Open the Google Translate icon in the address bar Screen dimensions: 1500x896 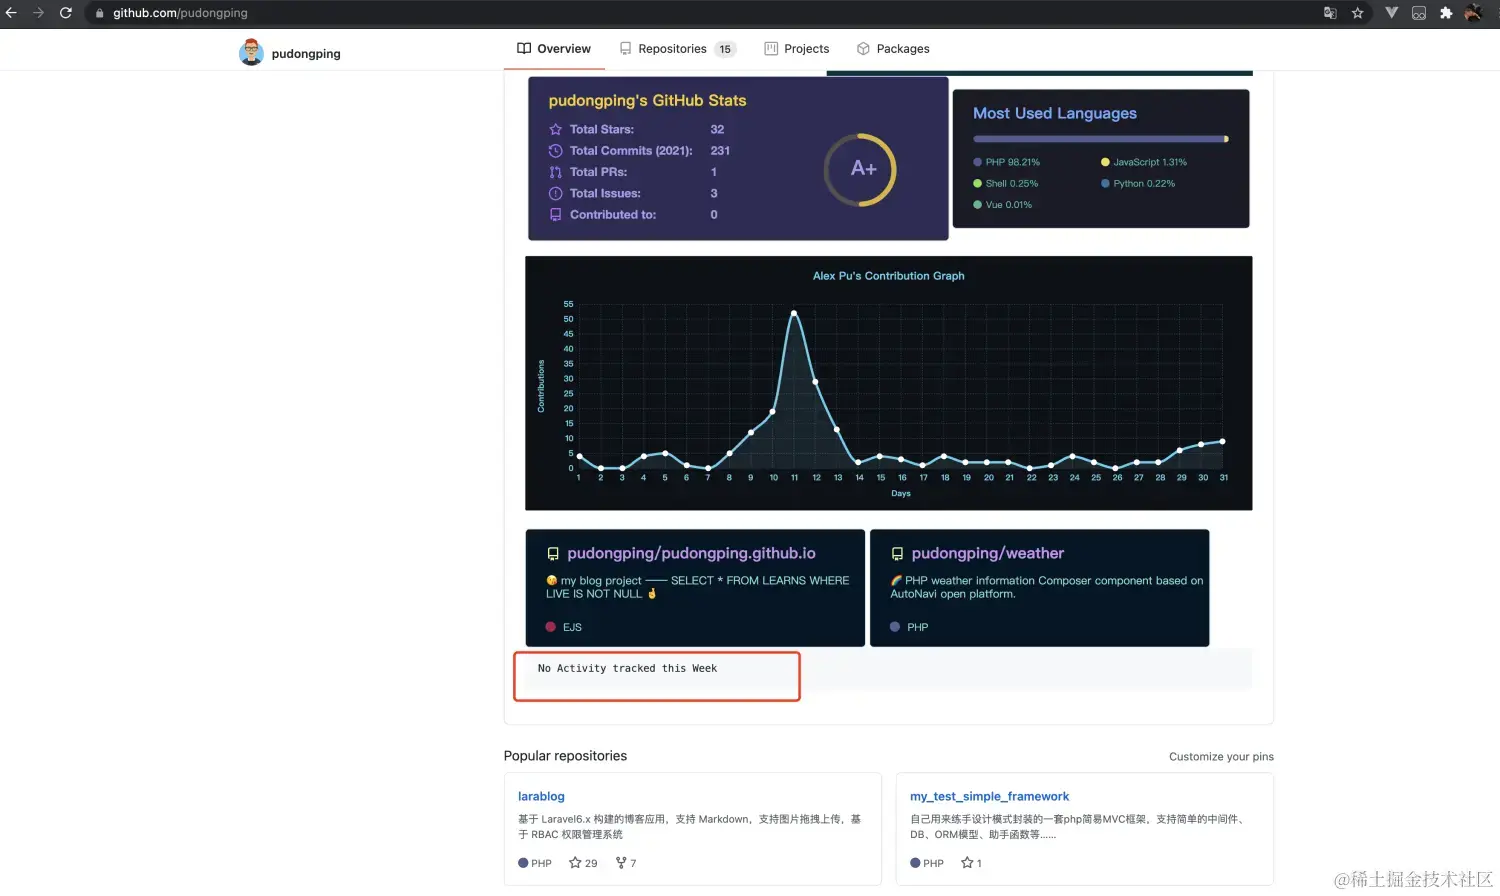1330,13
